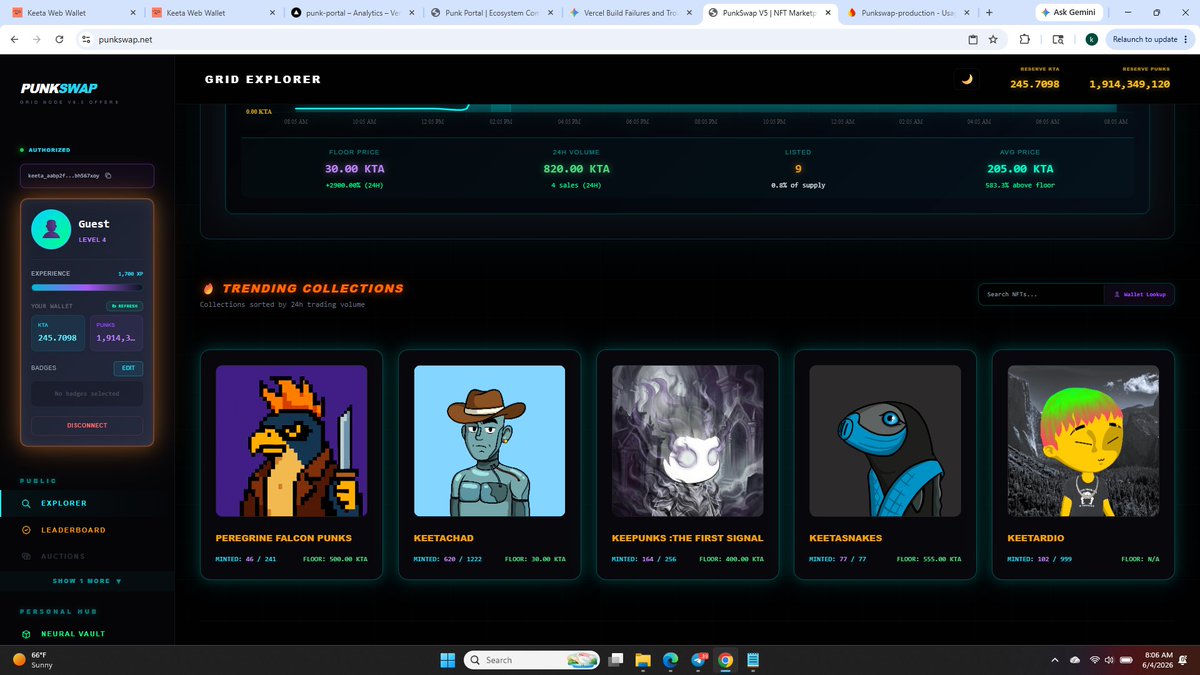Click the Guest profile avatar

[x=51, y=230]
